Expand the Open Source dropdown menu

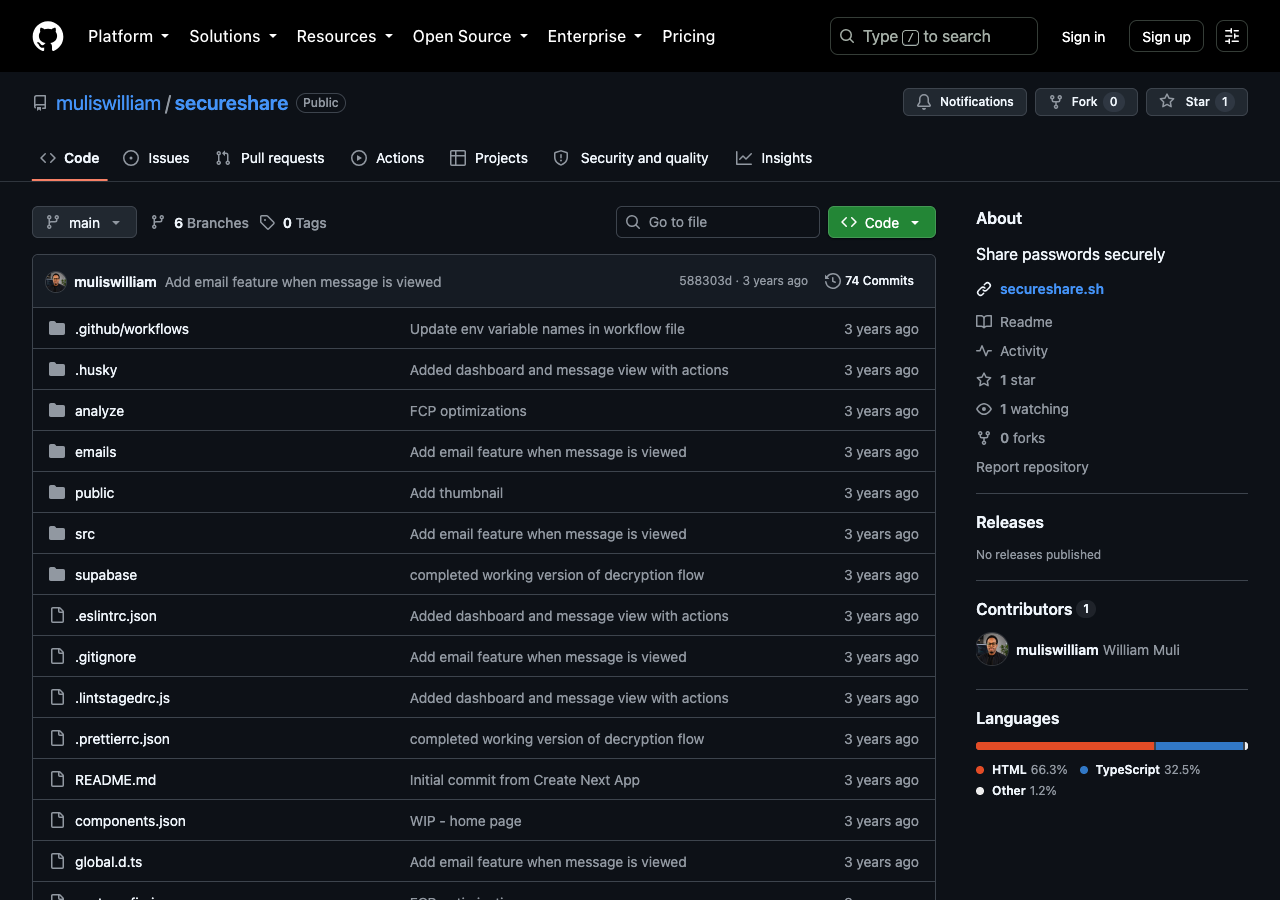pyautogui.click(x=470, y=36)
